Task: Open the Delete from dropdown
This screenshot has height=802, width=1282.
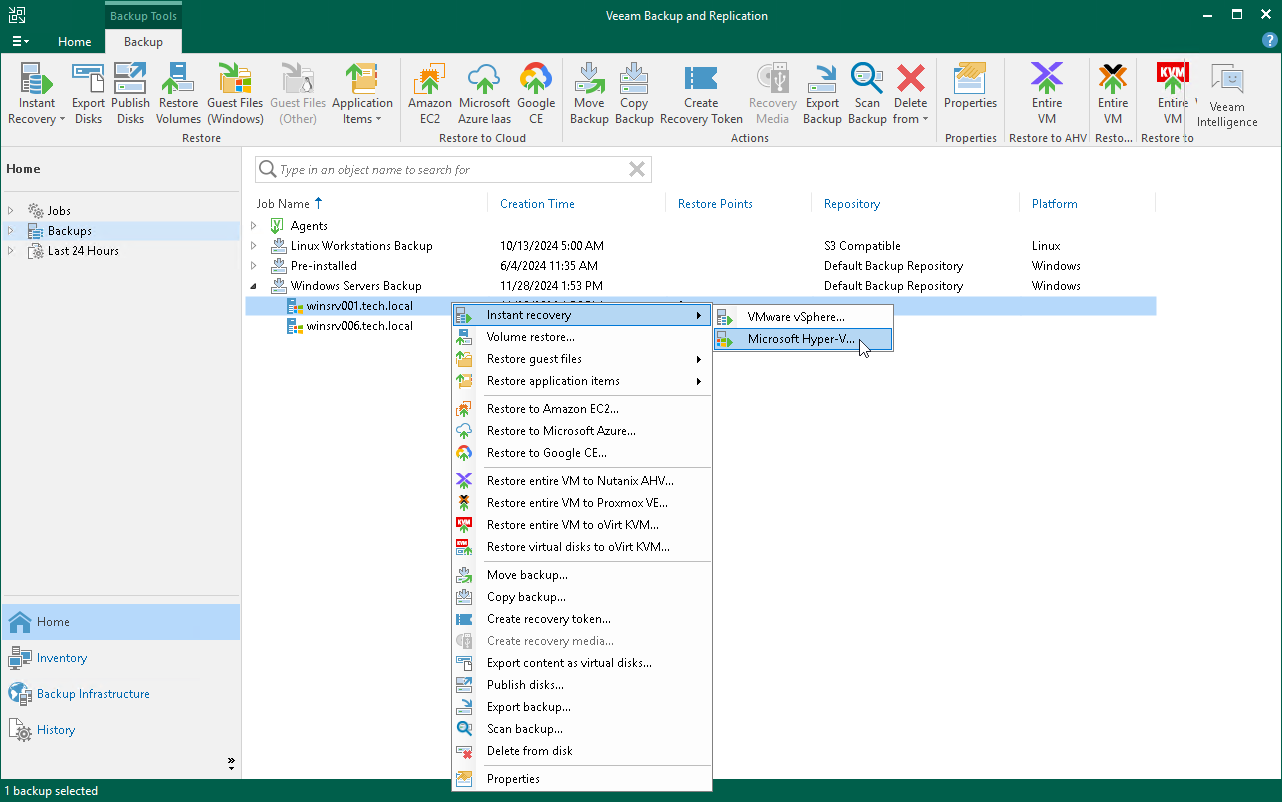Action: click(x=910, y=92)
